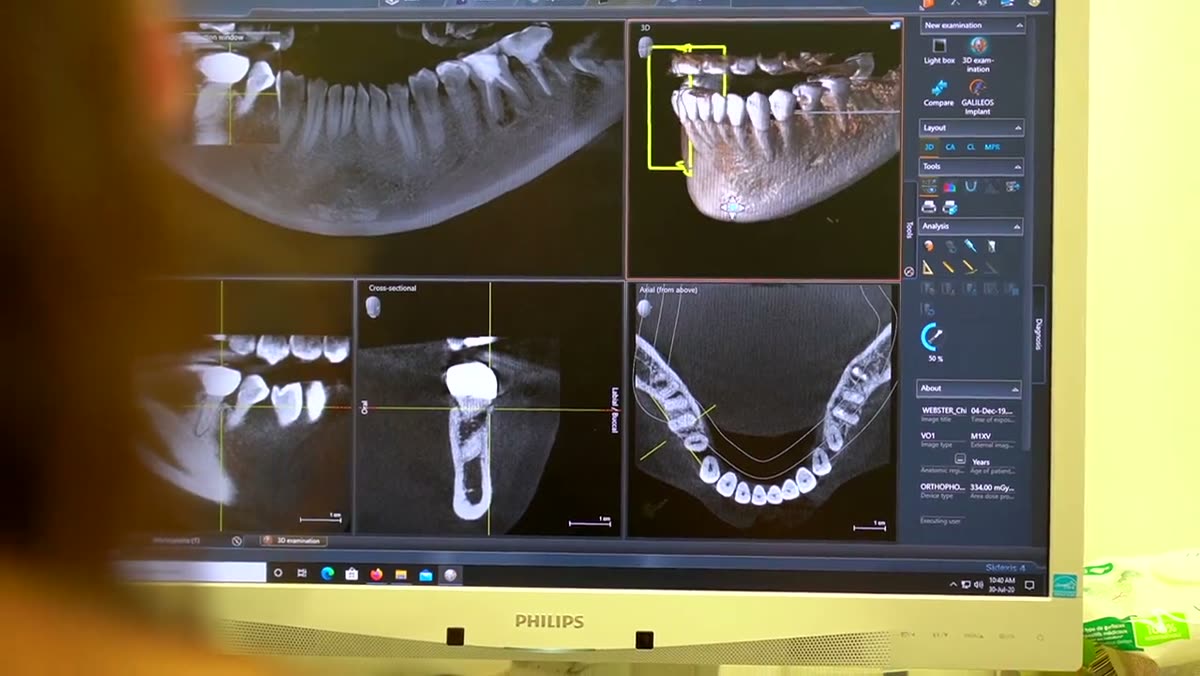
Task: Click the 04-Dec-19 exposure time value
Action: (x=992, y=411)
